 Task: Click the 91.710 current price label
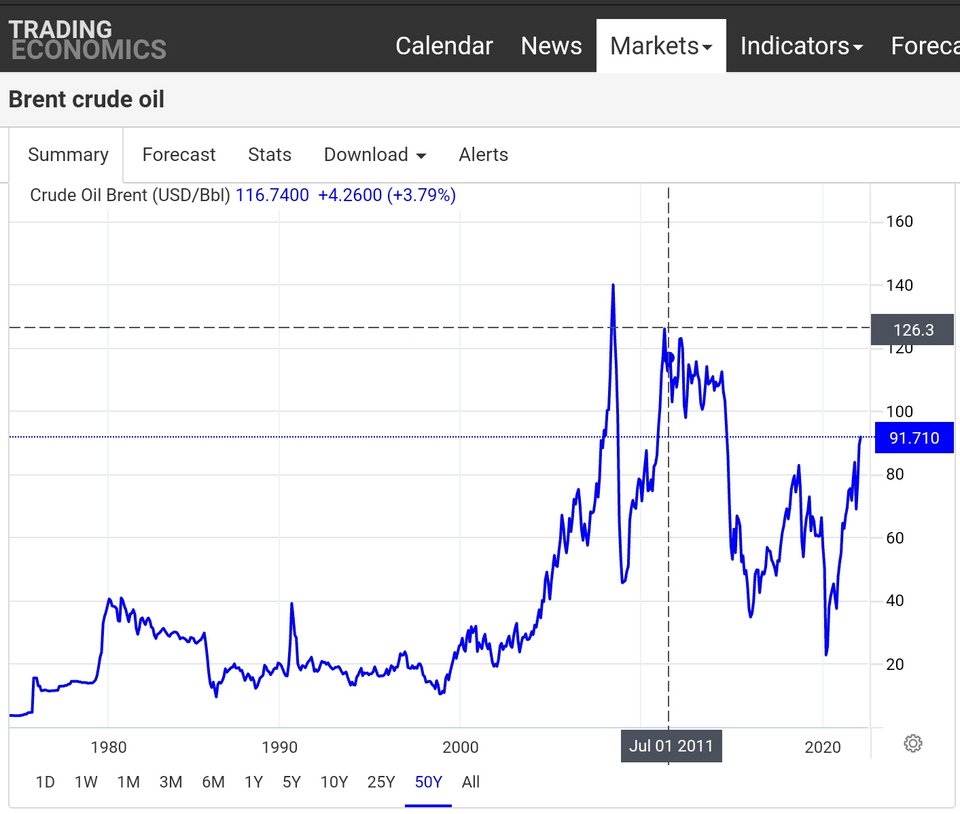[914, 438]
